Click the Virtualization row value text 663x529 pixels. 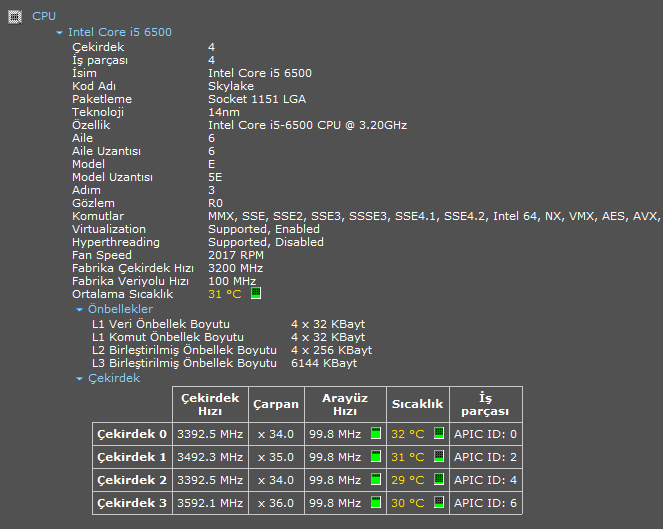pyautogui.click(x=264, y=229)
